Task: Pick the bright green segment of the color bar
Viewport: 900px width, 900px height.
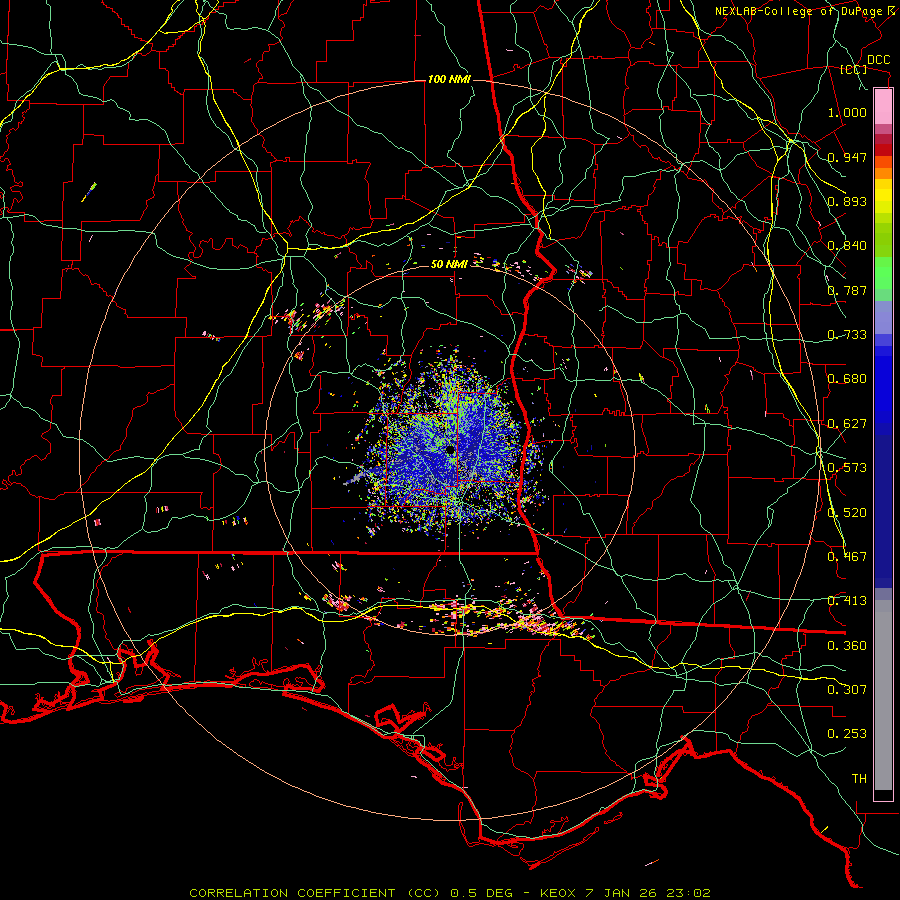Action: click(883, 273)
